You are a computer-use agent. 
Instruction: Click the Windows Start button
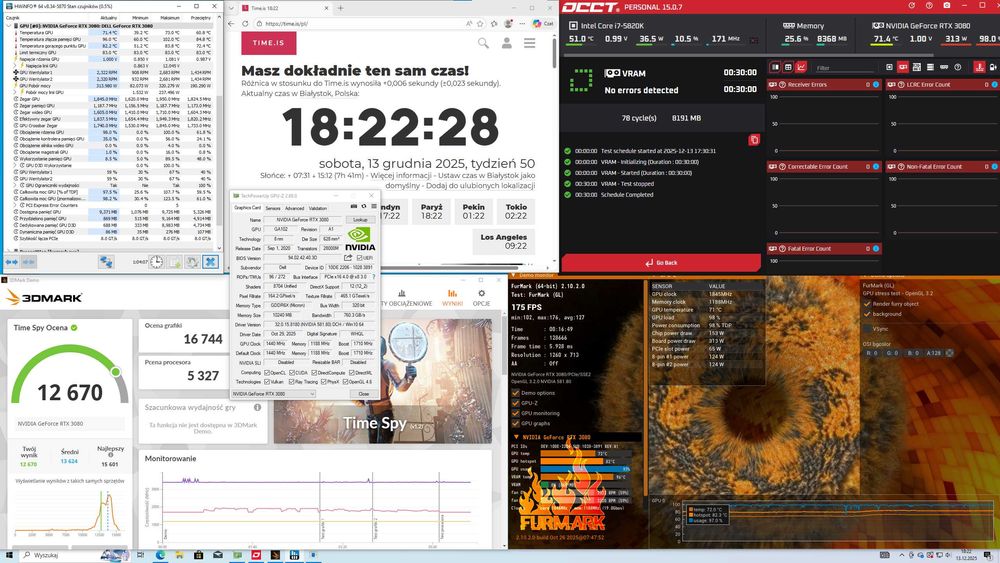9,555
